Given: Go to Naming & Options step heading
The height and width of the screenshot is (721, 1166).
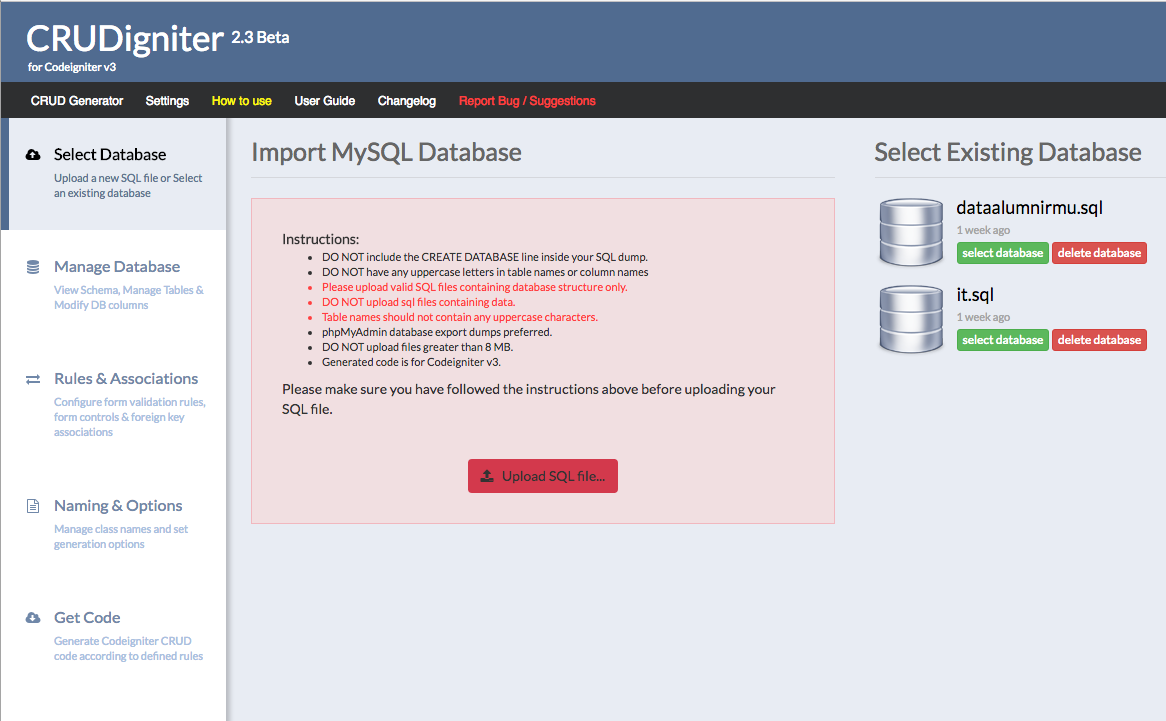Looking at the screenshot, I should (118, 506).
